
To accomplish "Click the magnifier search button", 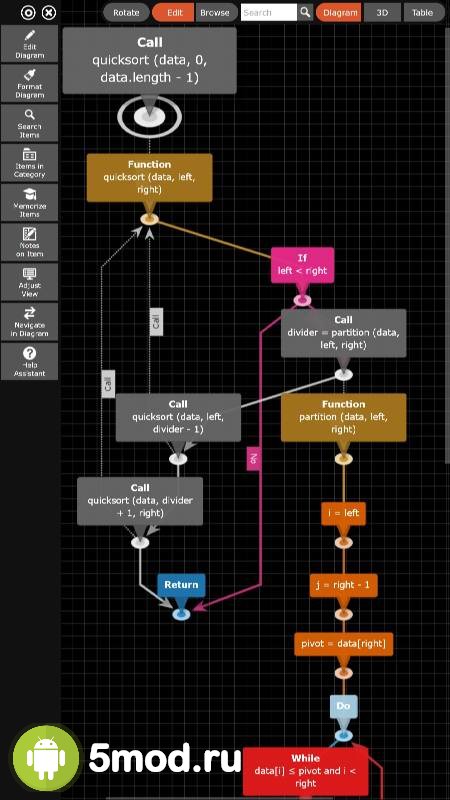I will click(305, 12).
